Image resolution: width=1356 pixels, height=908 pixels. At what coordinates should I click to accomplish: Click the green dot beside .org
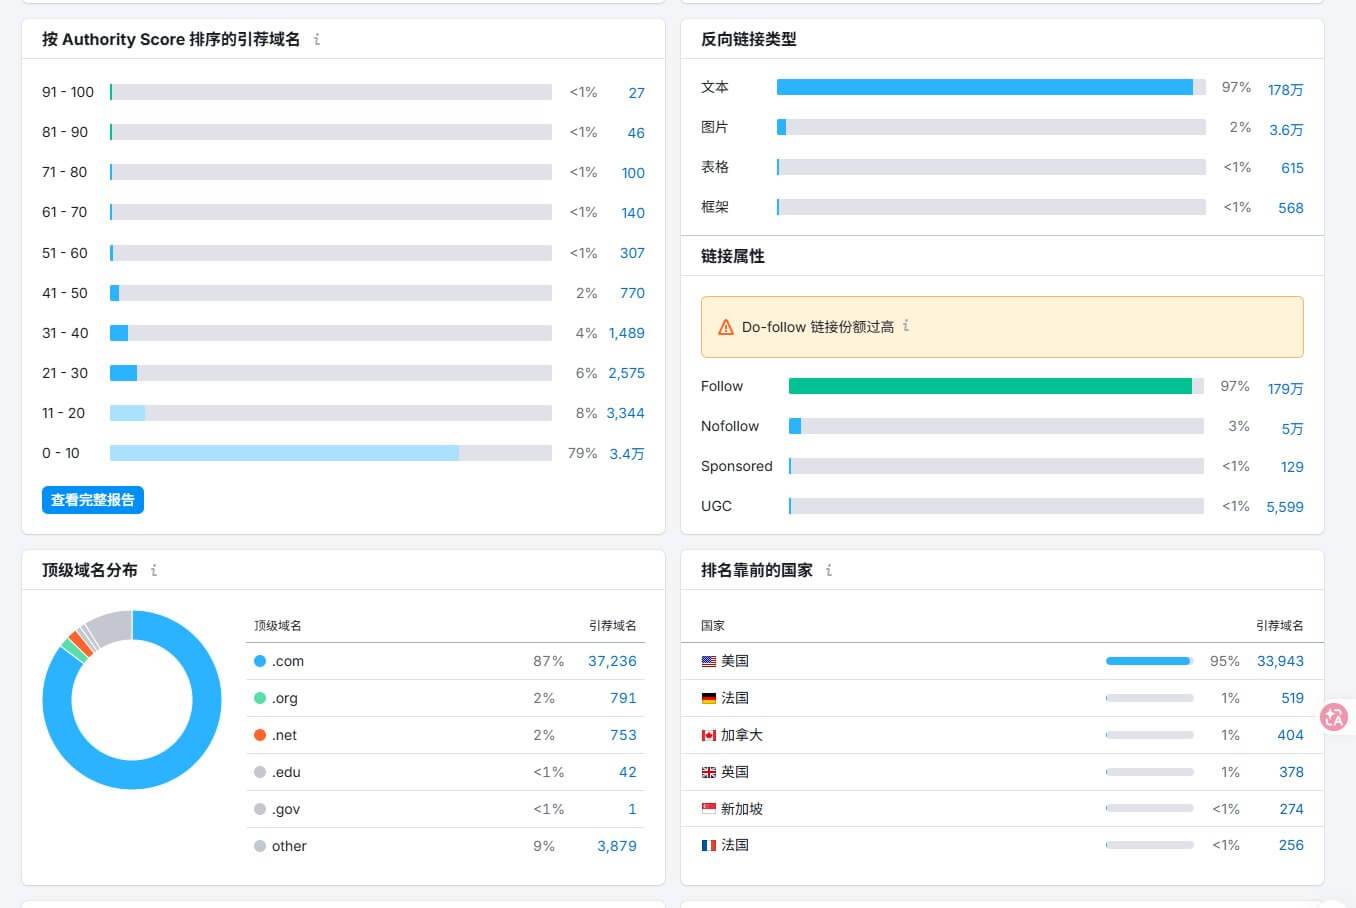(x=260, y=698)
